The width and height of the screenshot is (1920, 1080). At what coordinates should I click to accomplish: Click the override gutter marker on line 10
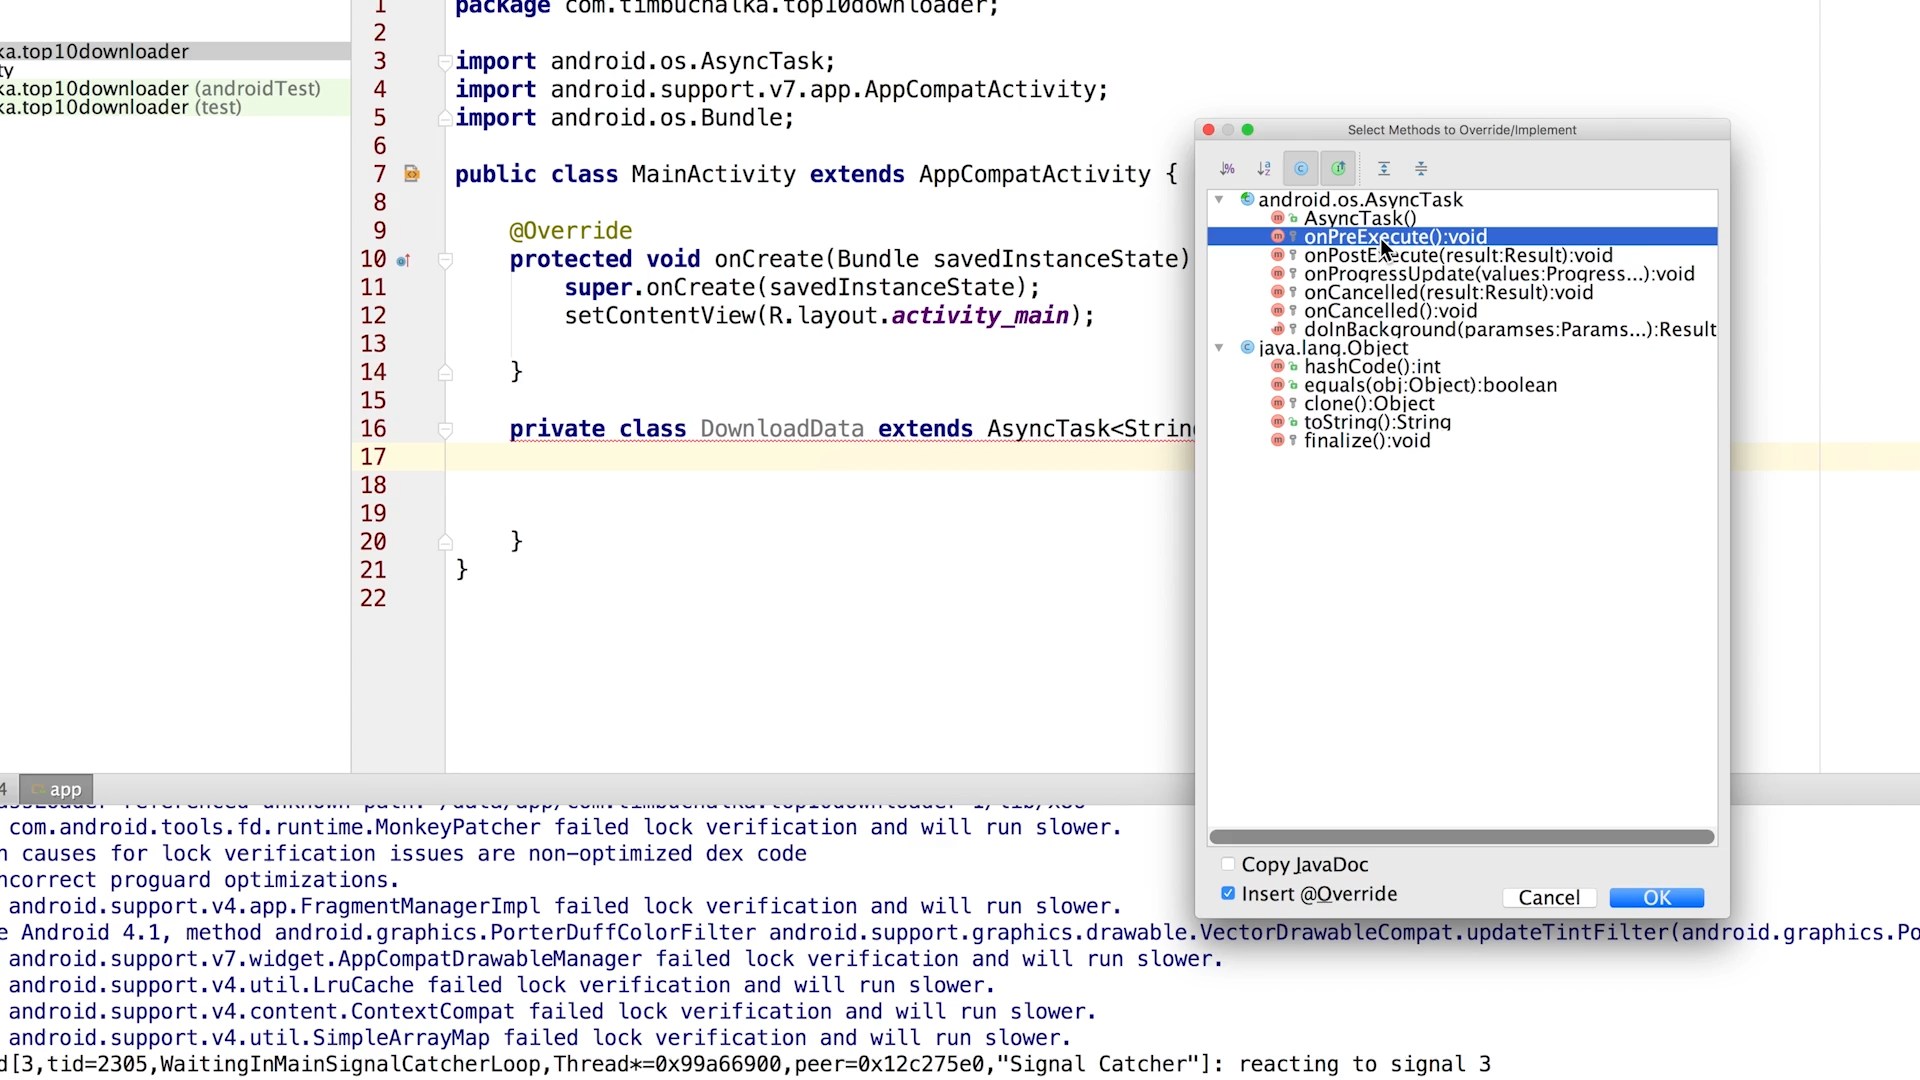[x=402, y=260]
